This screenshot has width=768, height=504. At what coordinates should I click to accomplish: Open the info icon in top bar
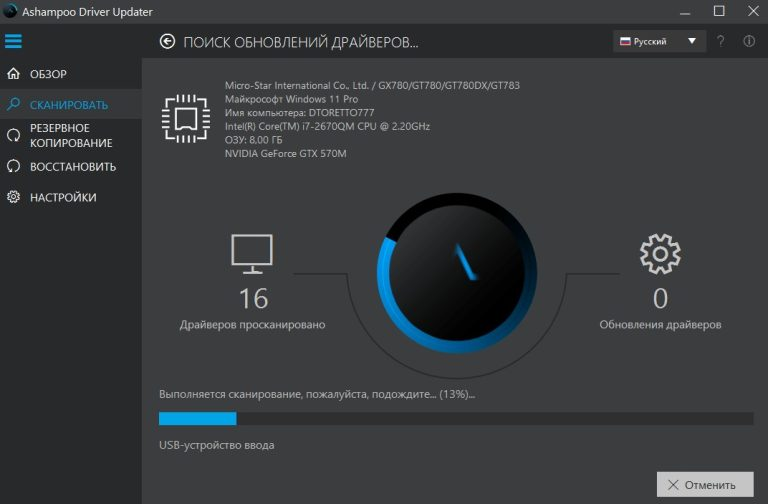(748, 41)
